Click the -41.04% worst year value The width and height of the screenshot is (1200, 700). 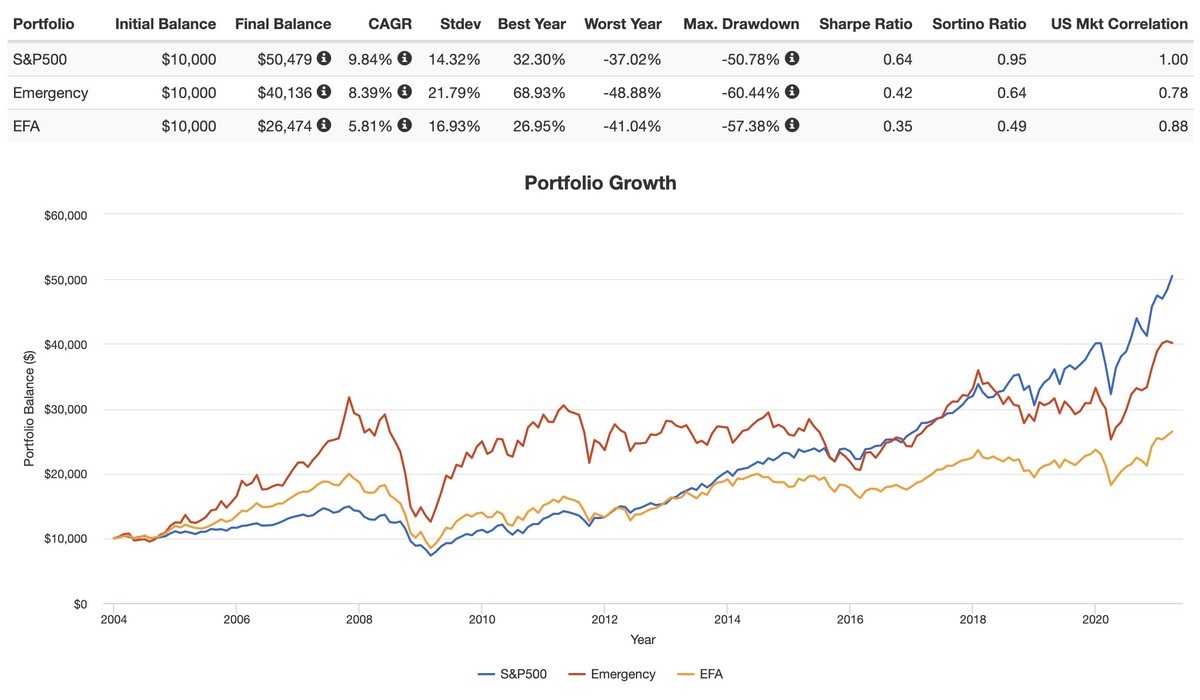tap(632, 127)
